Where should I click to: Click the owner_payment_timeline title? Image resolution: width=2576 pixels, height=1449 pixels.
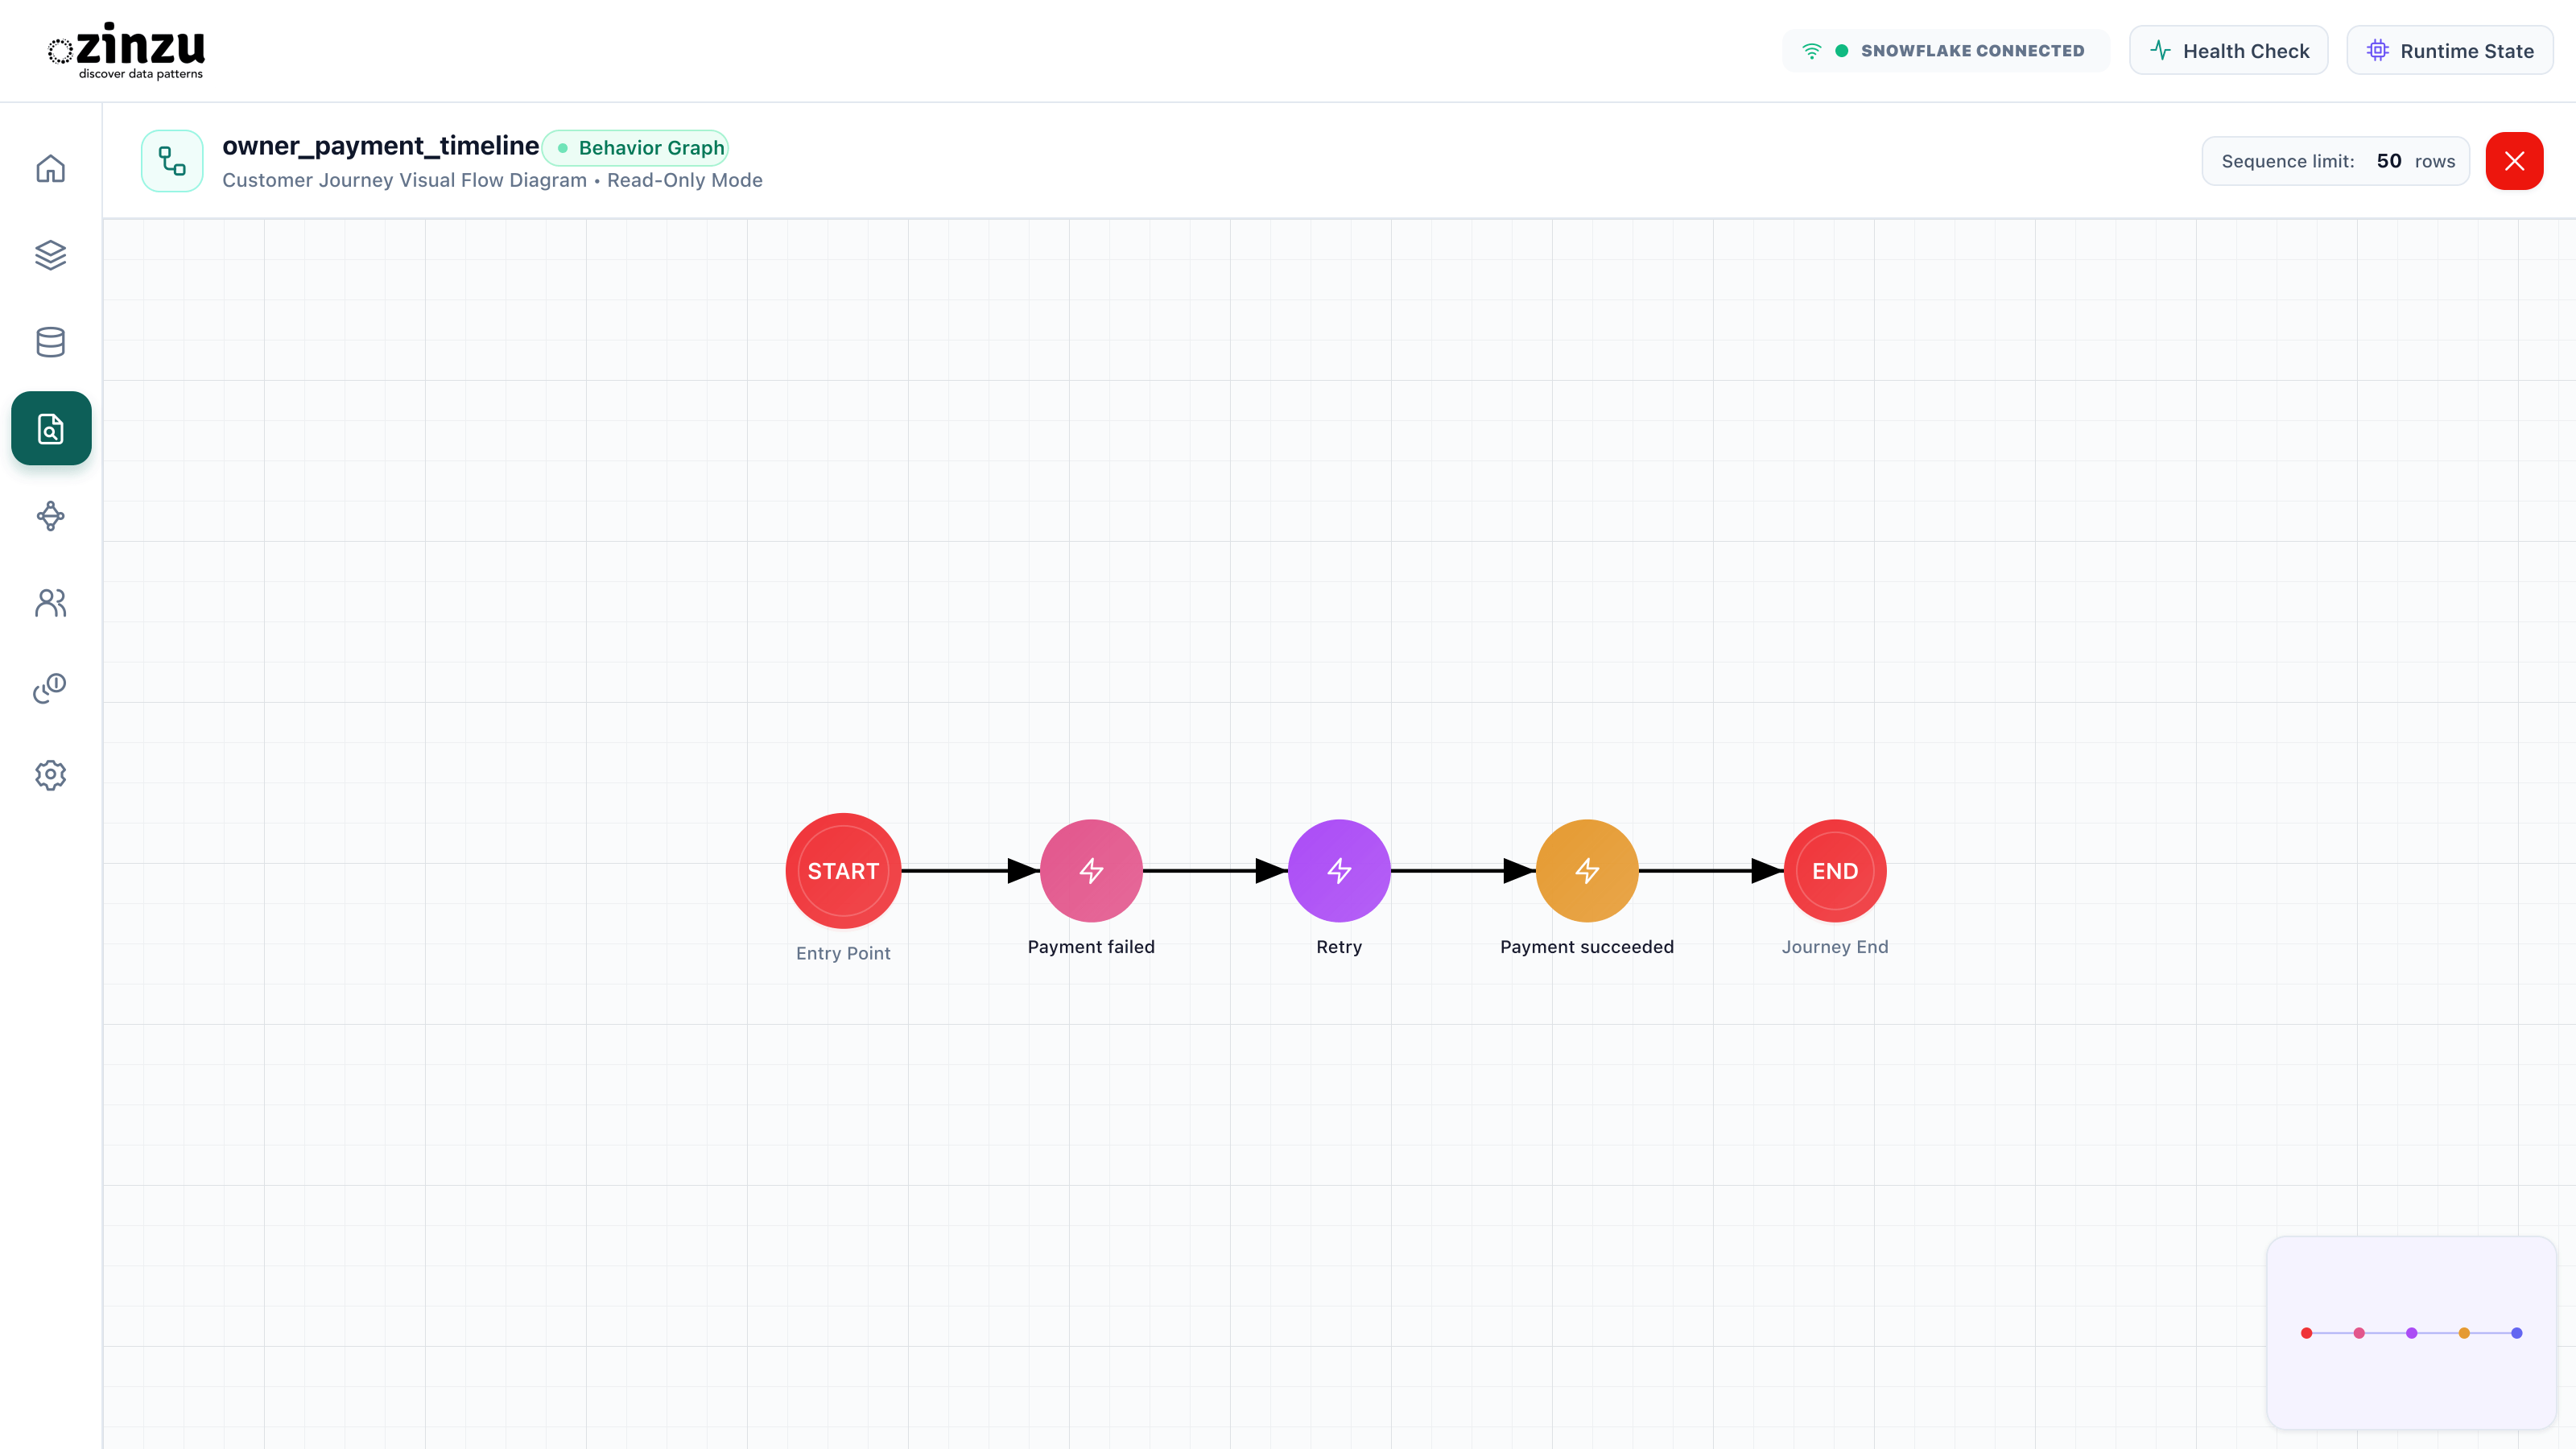tap(380, 146)
